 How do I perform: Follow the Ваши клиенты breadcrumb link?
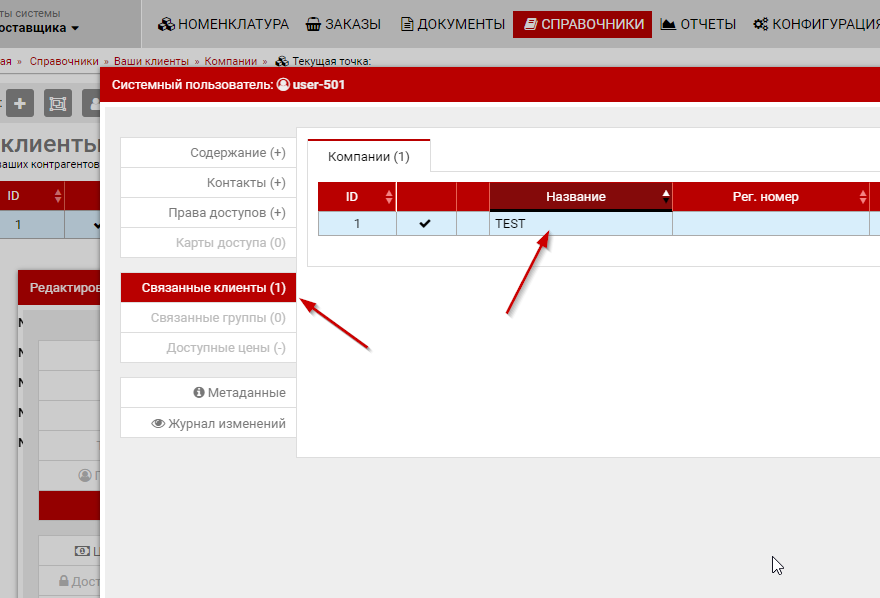click(151, 61)
